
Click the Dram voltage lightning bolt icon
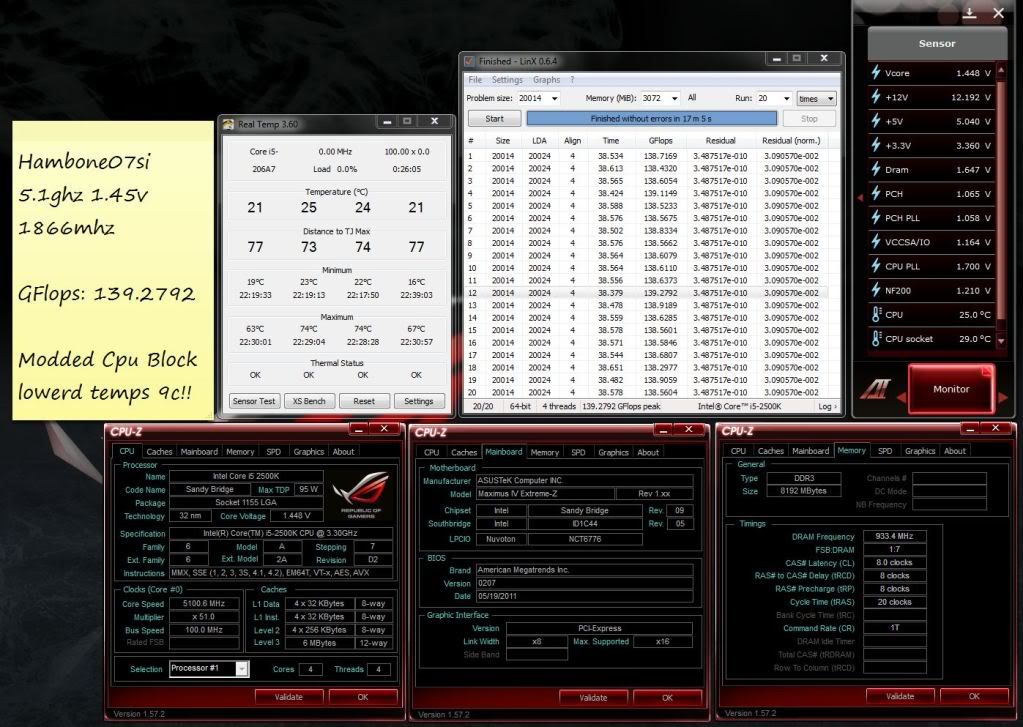[876, 169]
